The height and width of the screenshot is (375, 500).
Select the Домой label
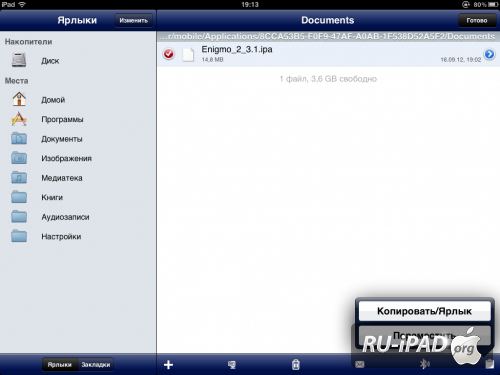53,100
